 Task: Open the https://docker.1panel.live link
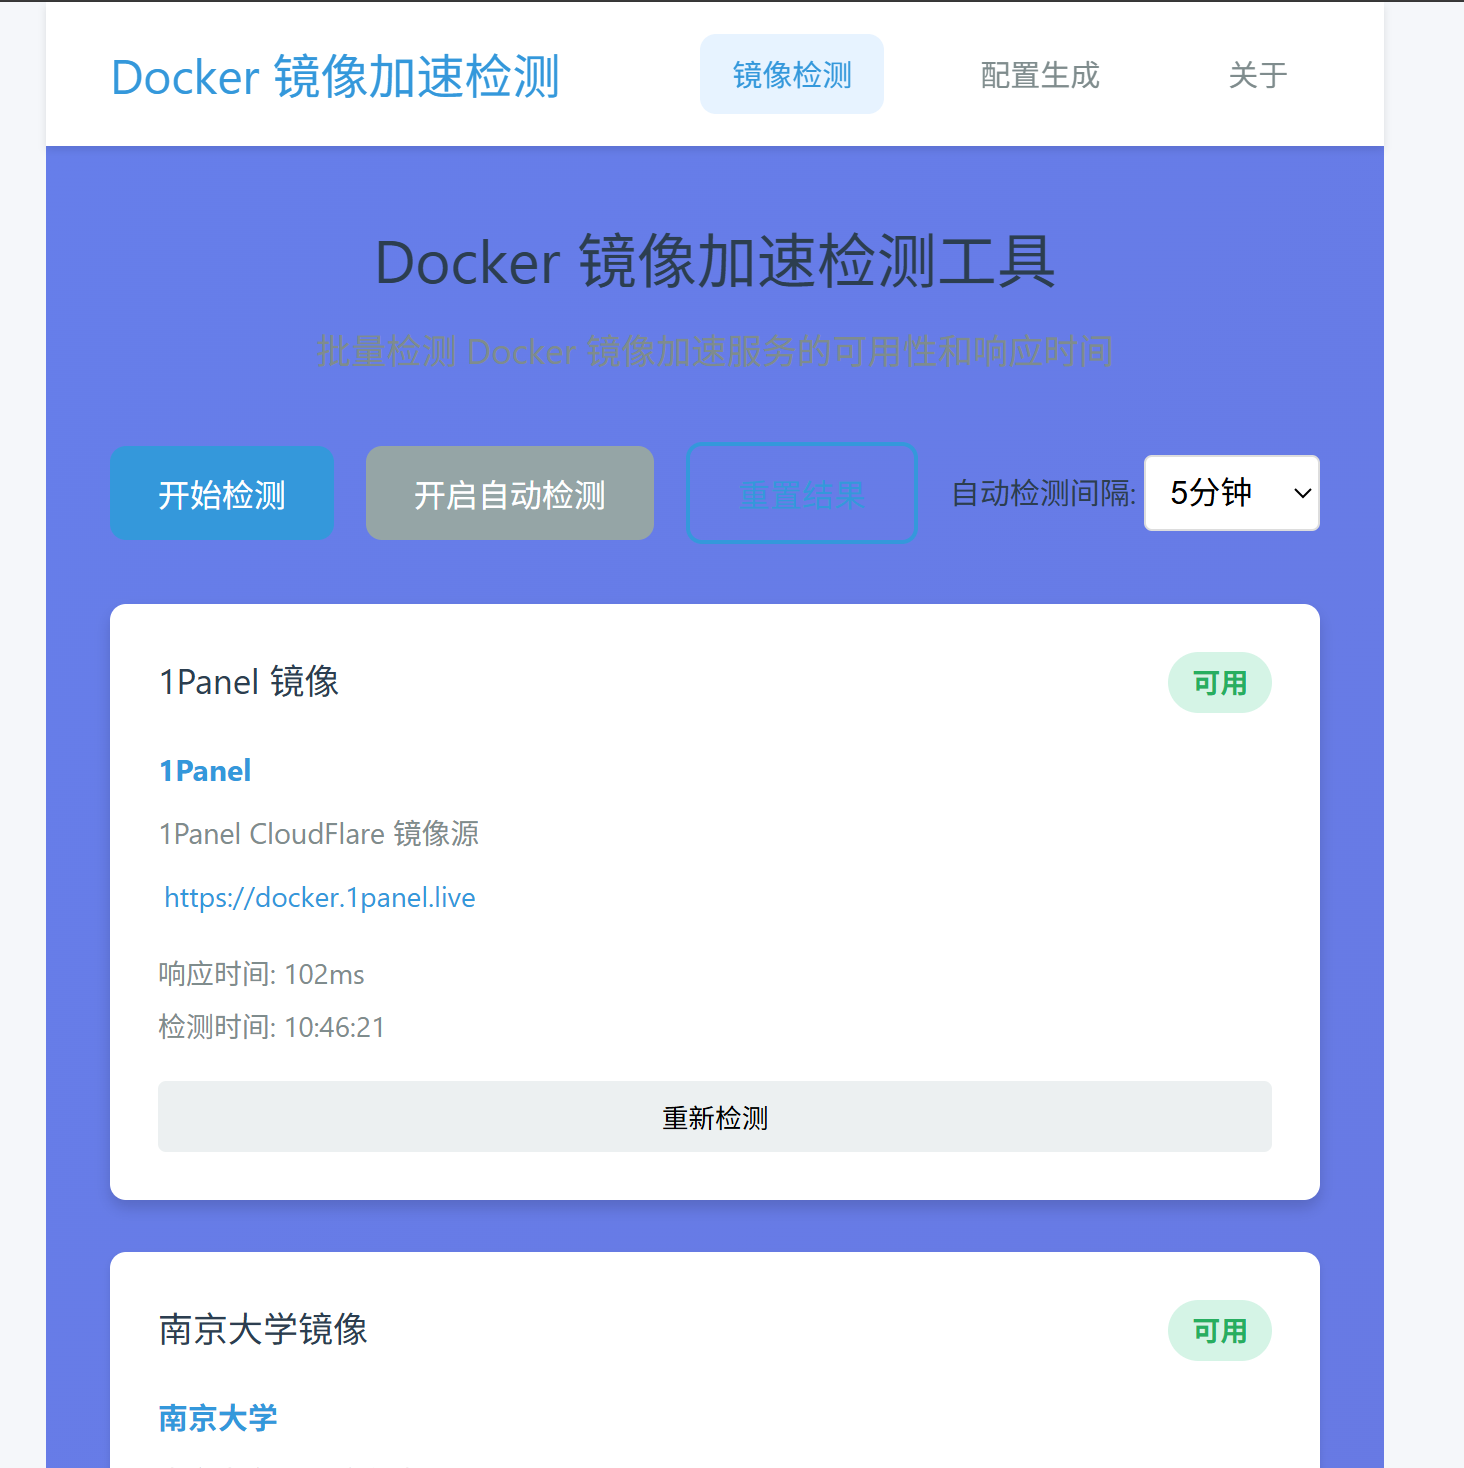click(x=320, y=898)
